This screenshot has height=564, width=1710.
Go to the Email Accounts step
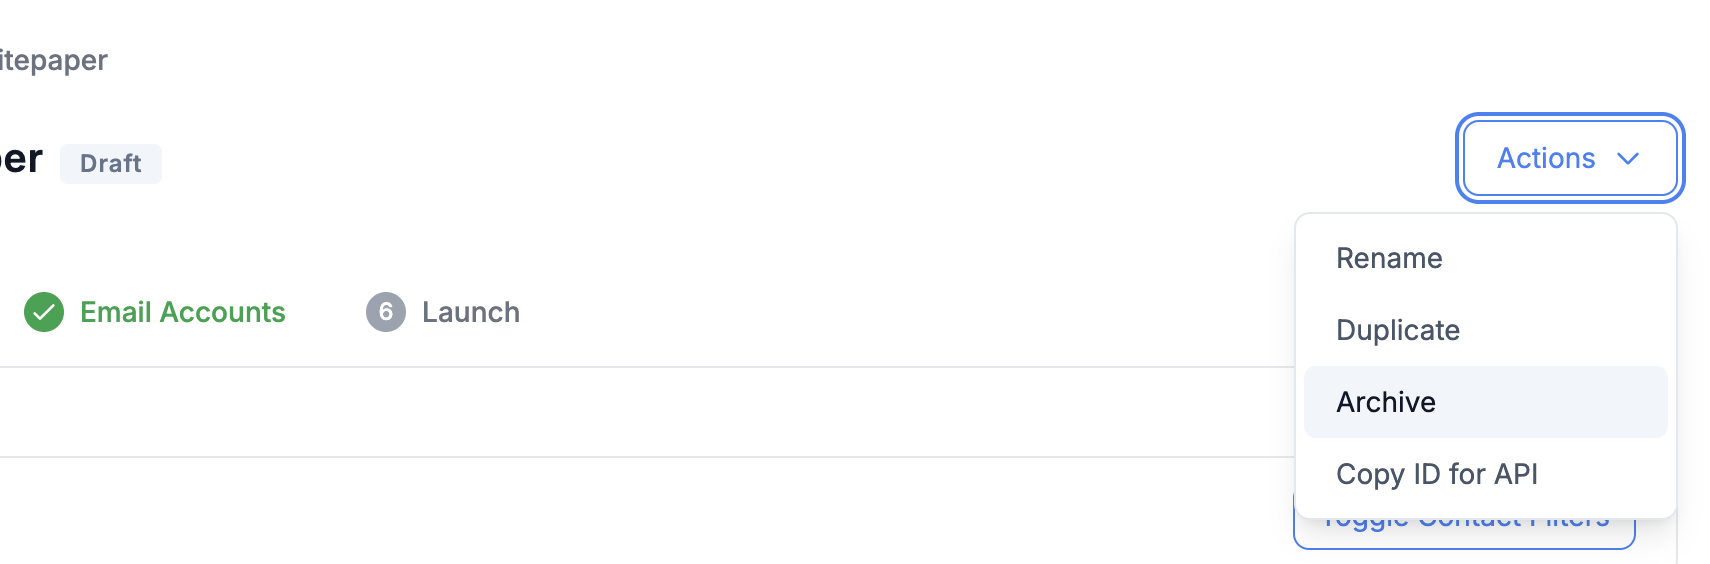(x=155, y=312)
